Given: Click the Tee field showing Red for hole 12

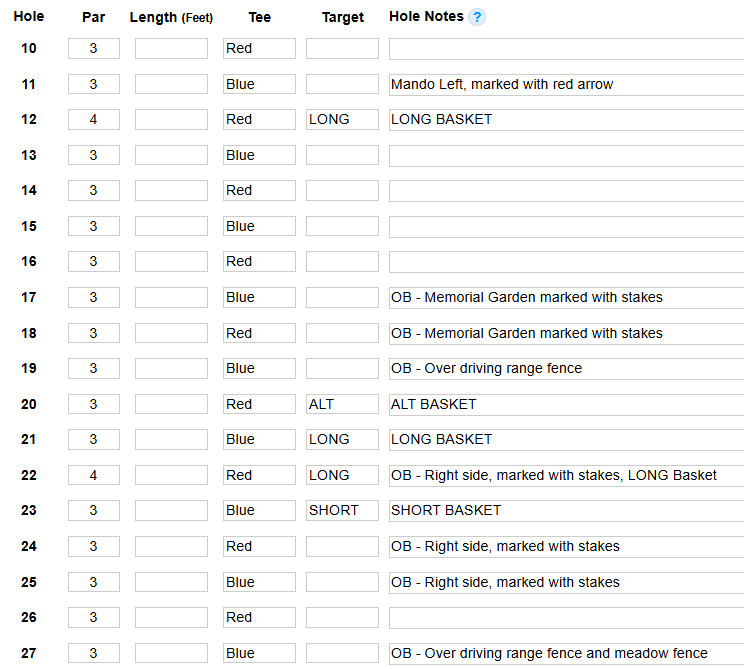Looking at the screenshot, I should click(x=260, y=120).
